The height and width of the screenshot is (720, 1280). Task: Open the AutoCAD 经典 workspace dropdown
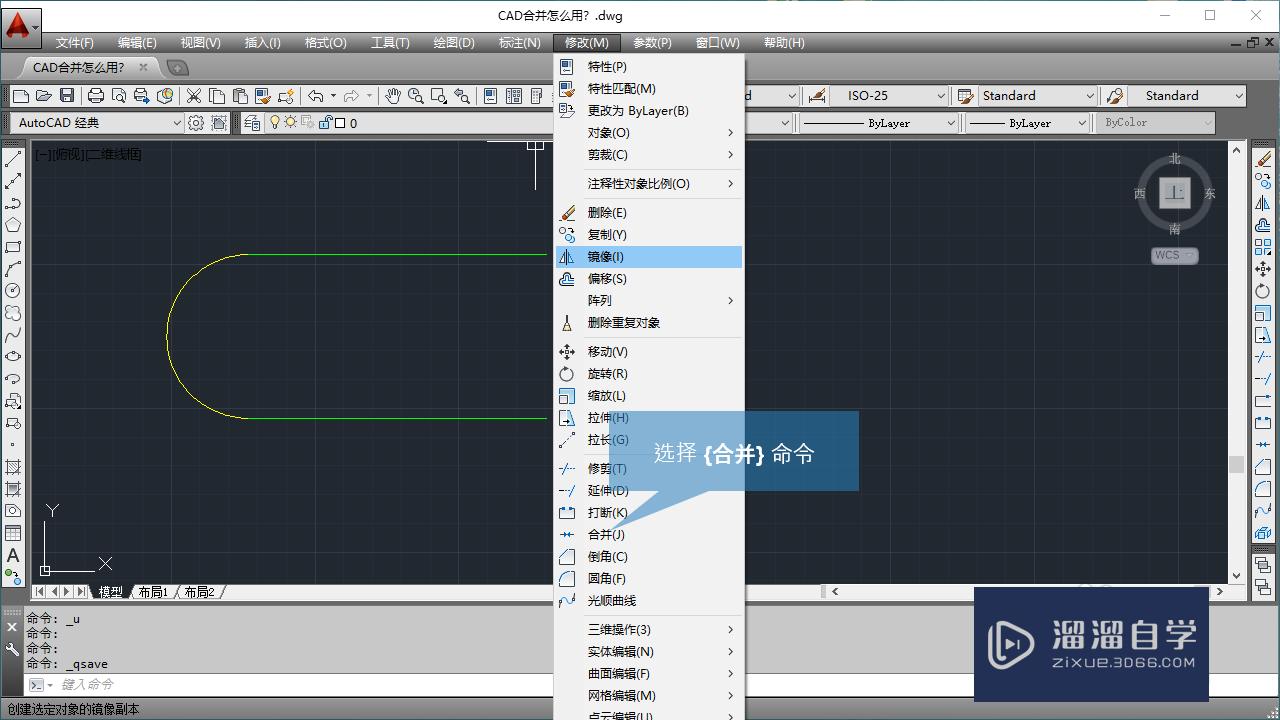click(x=98, y=123)
